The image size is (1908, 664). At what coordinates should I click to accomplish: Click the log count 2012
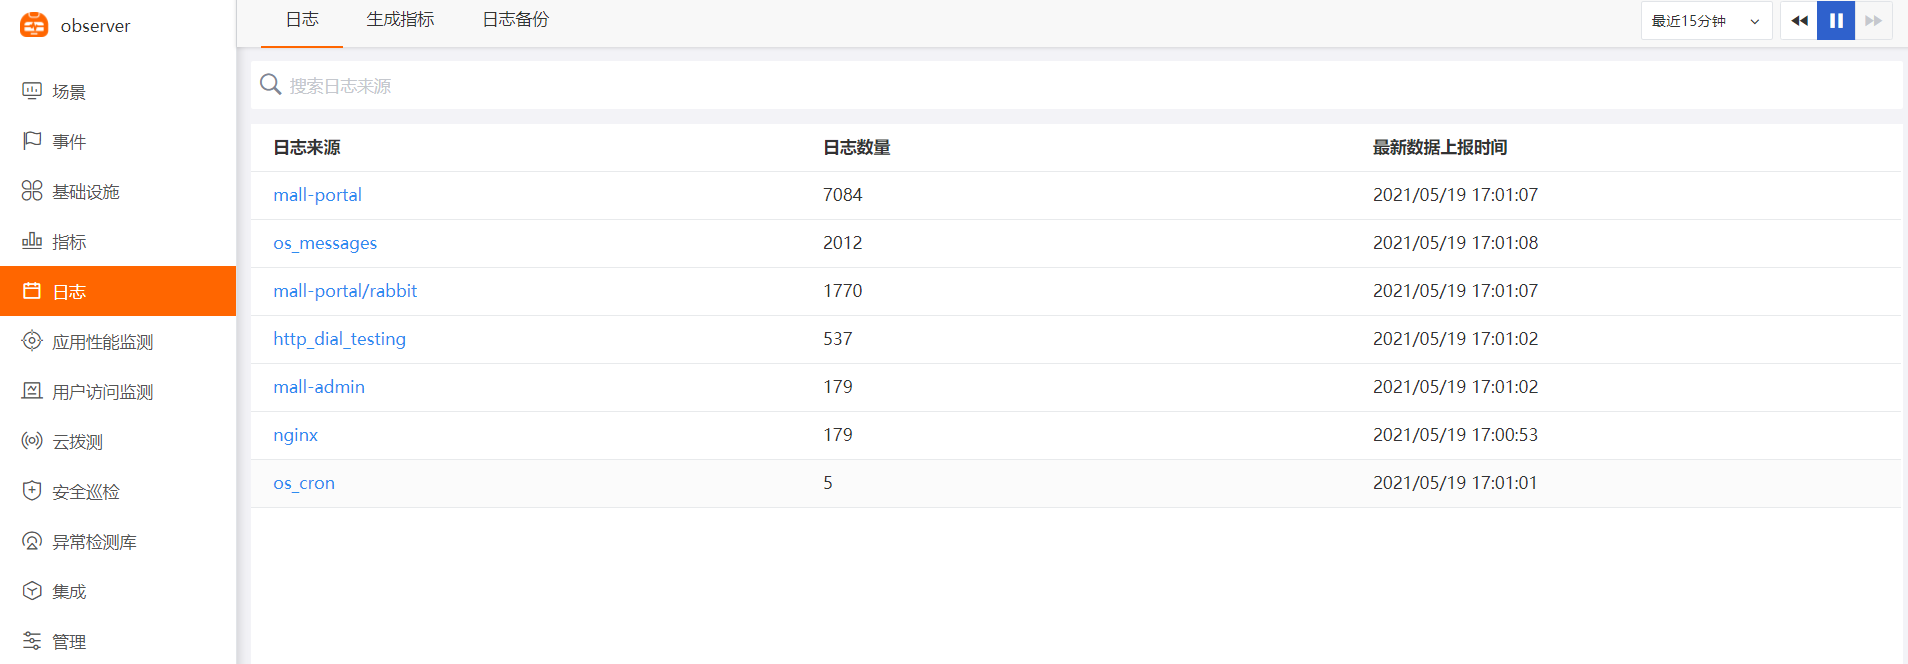coord(843,243)
